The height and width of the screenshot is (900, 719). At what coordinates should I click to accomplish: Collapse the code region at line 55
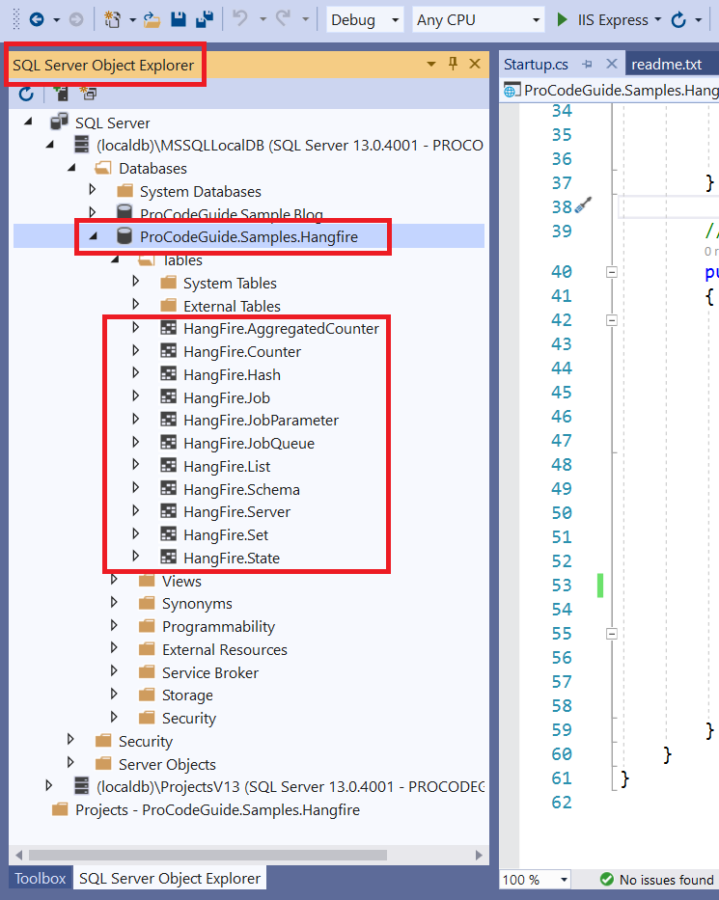(612, 634)
